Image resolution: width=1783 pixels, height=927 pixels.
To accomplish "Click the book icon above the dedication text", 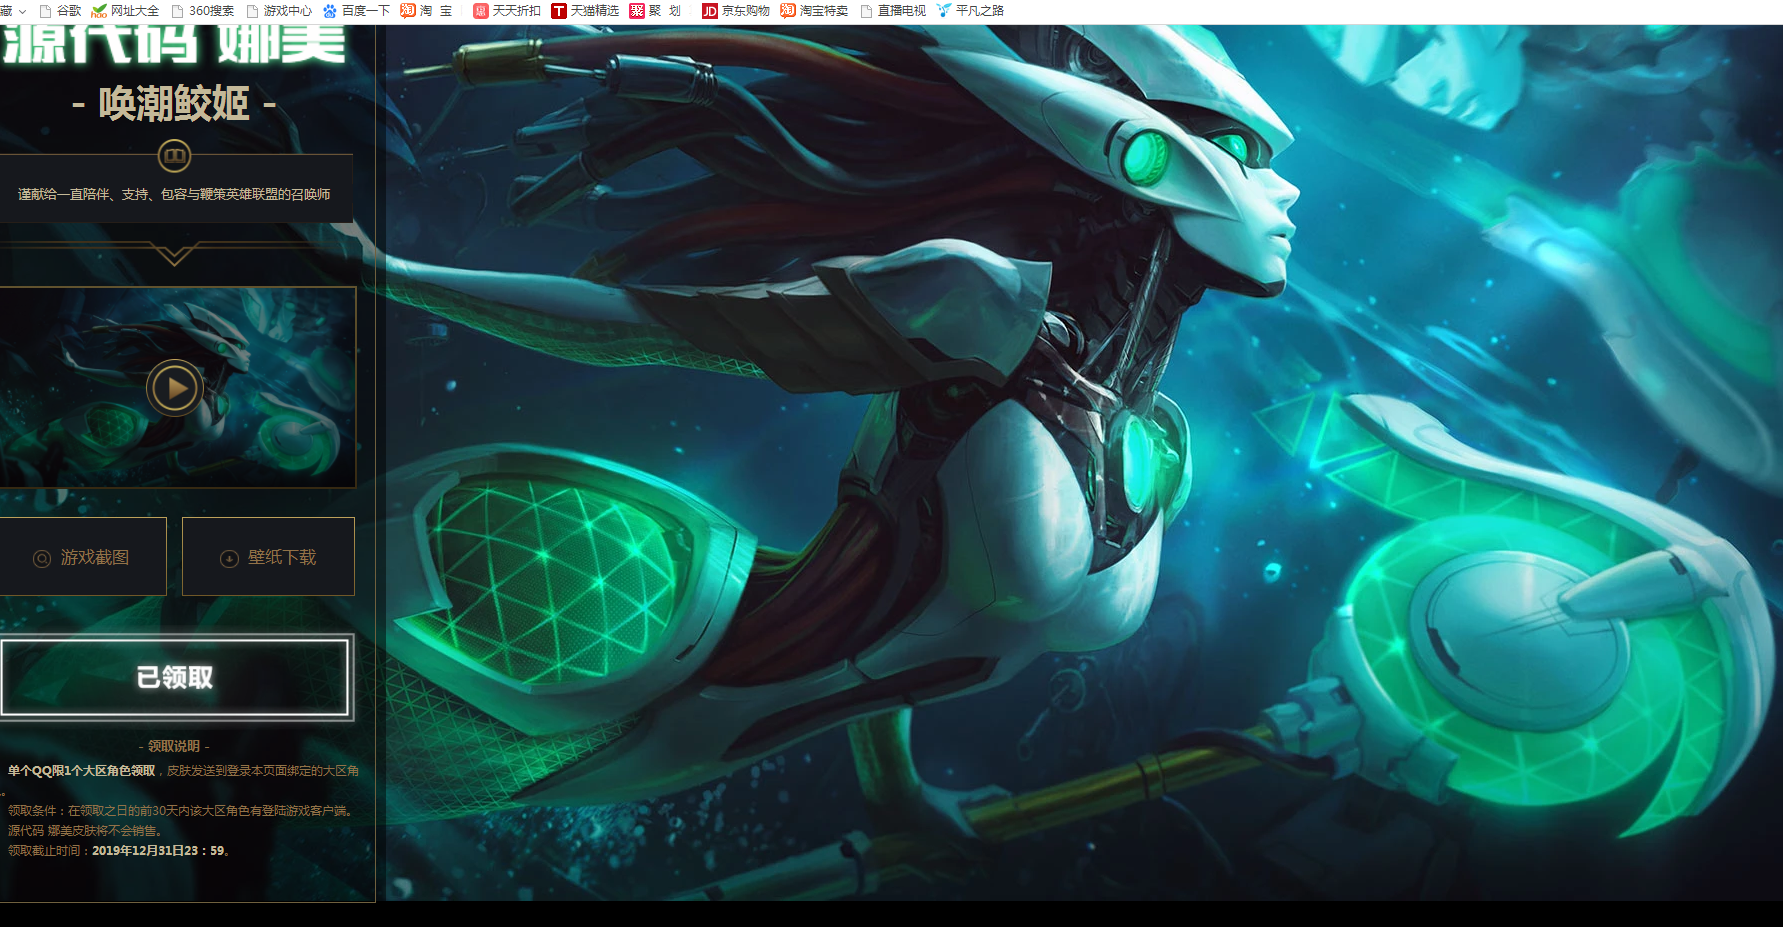I will click(175, 156).
